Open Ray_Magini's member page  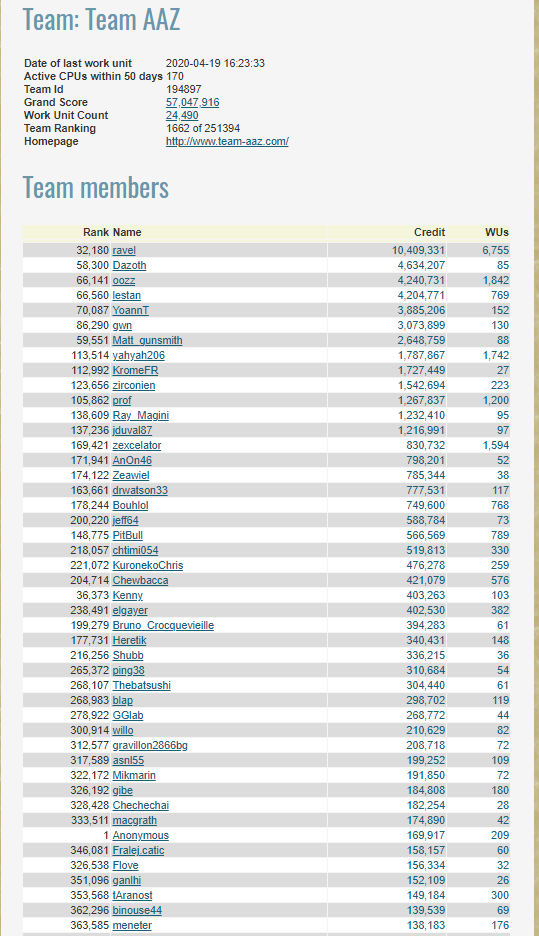[141, 415]
